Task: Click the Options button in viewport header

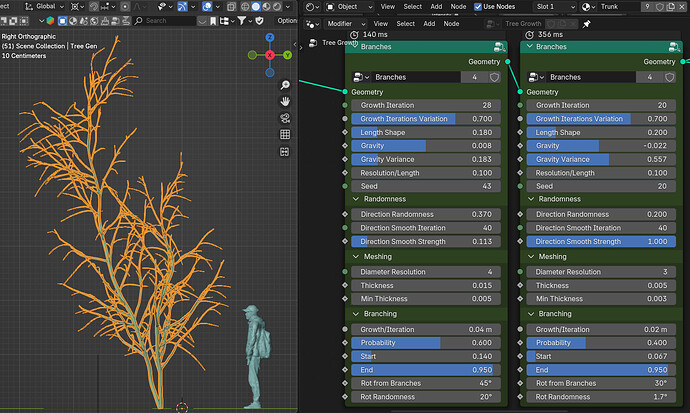Action: coord(286,21)
